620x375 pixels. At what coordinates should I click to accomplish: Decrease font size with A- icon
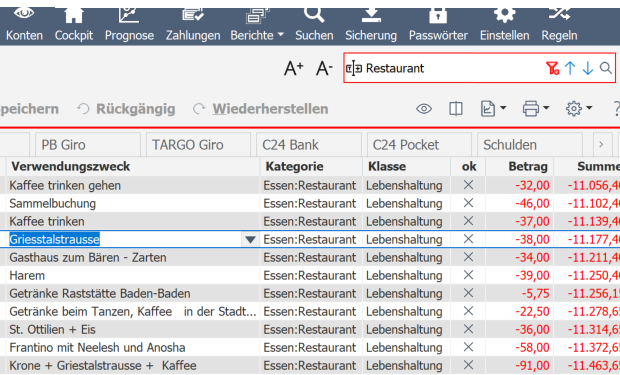(324, 68)
